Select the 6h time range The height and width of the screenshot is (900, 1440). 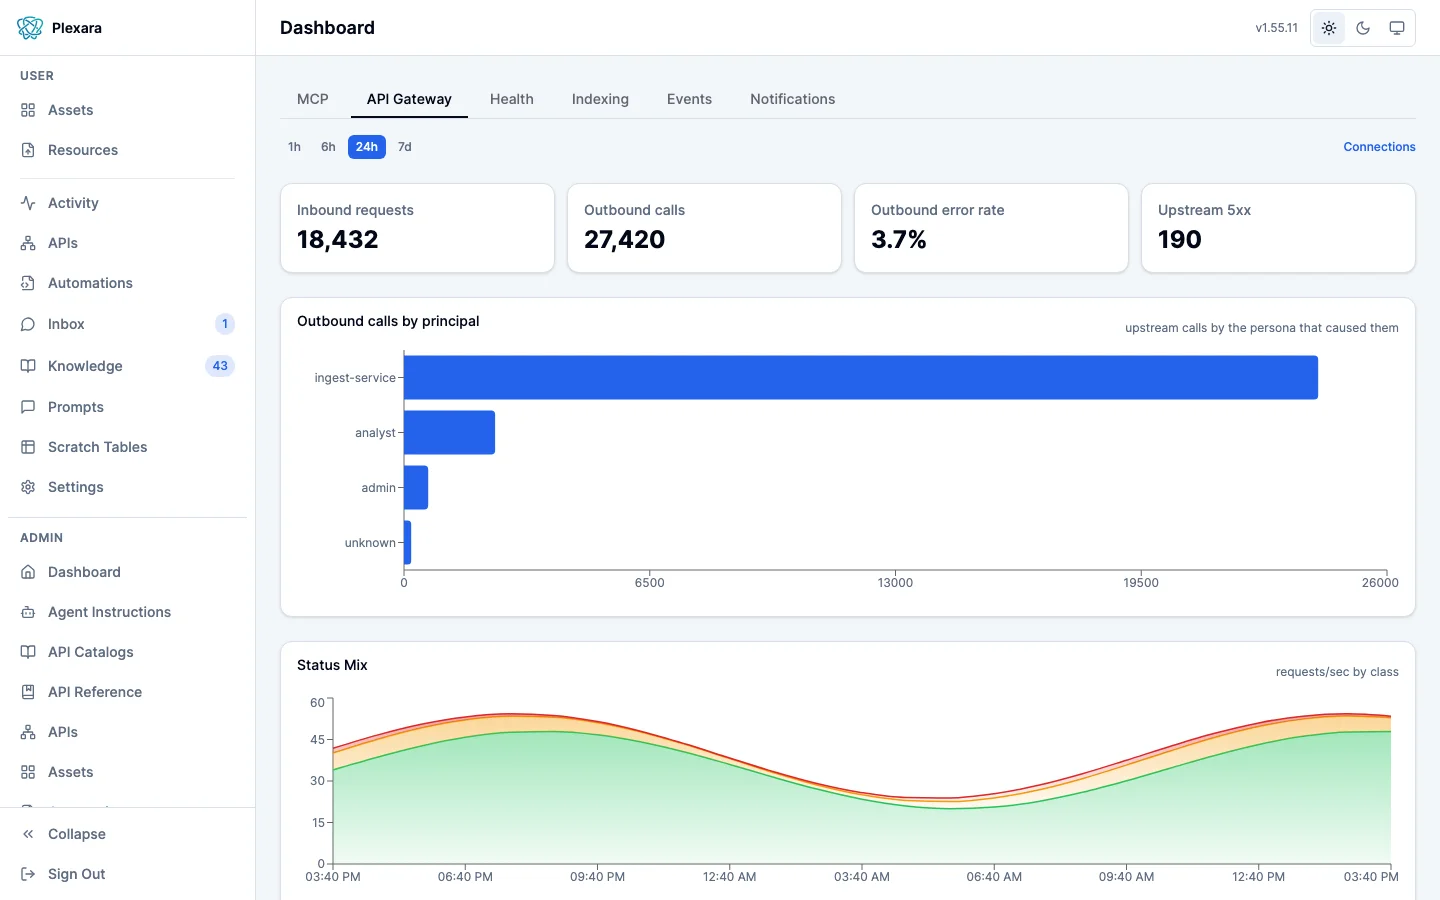tap(328, 147)
